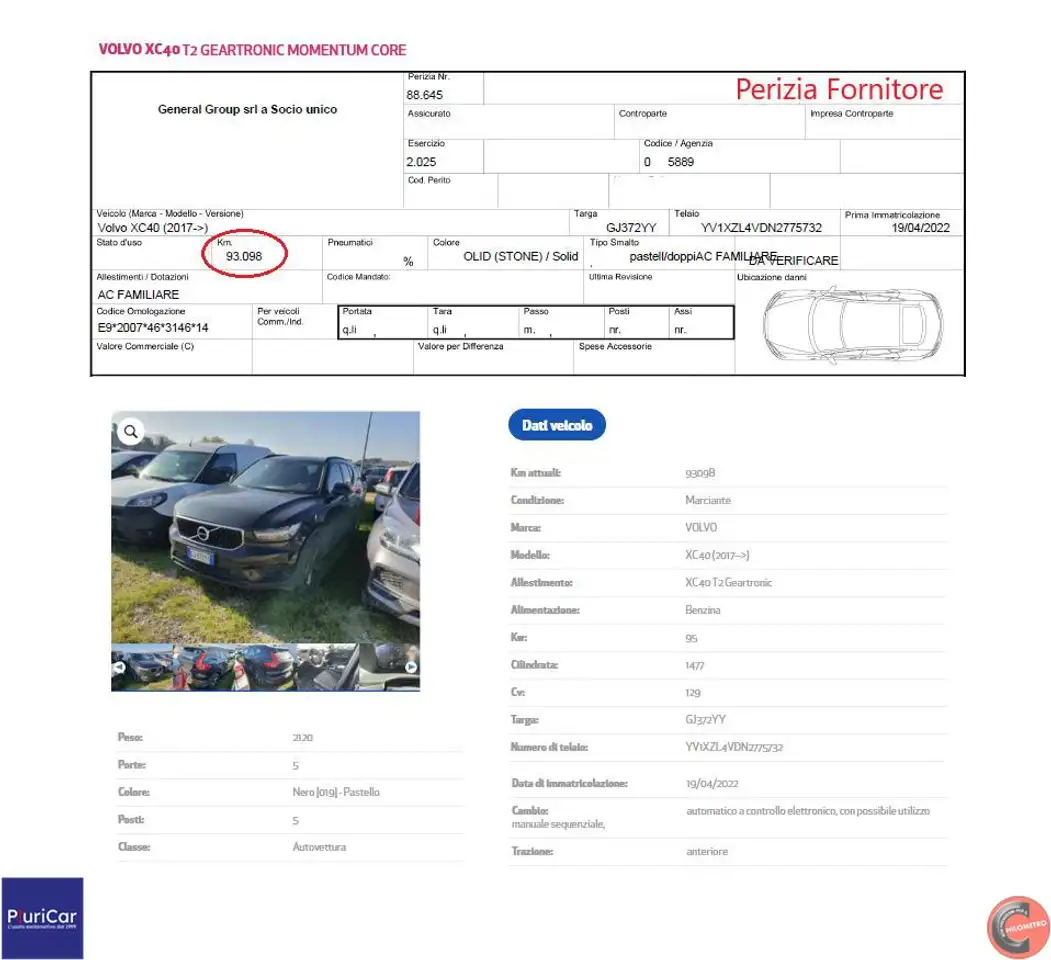
Task: Click title VOLVO XC40 T2 GEARTRONIC MOMENTUM CORE
Action: click(252, 50)
